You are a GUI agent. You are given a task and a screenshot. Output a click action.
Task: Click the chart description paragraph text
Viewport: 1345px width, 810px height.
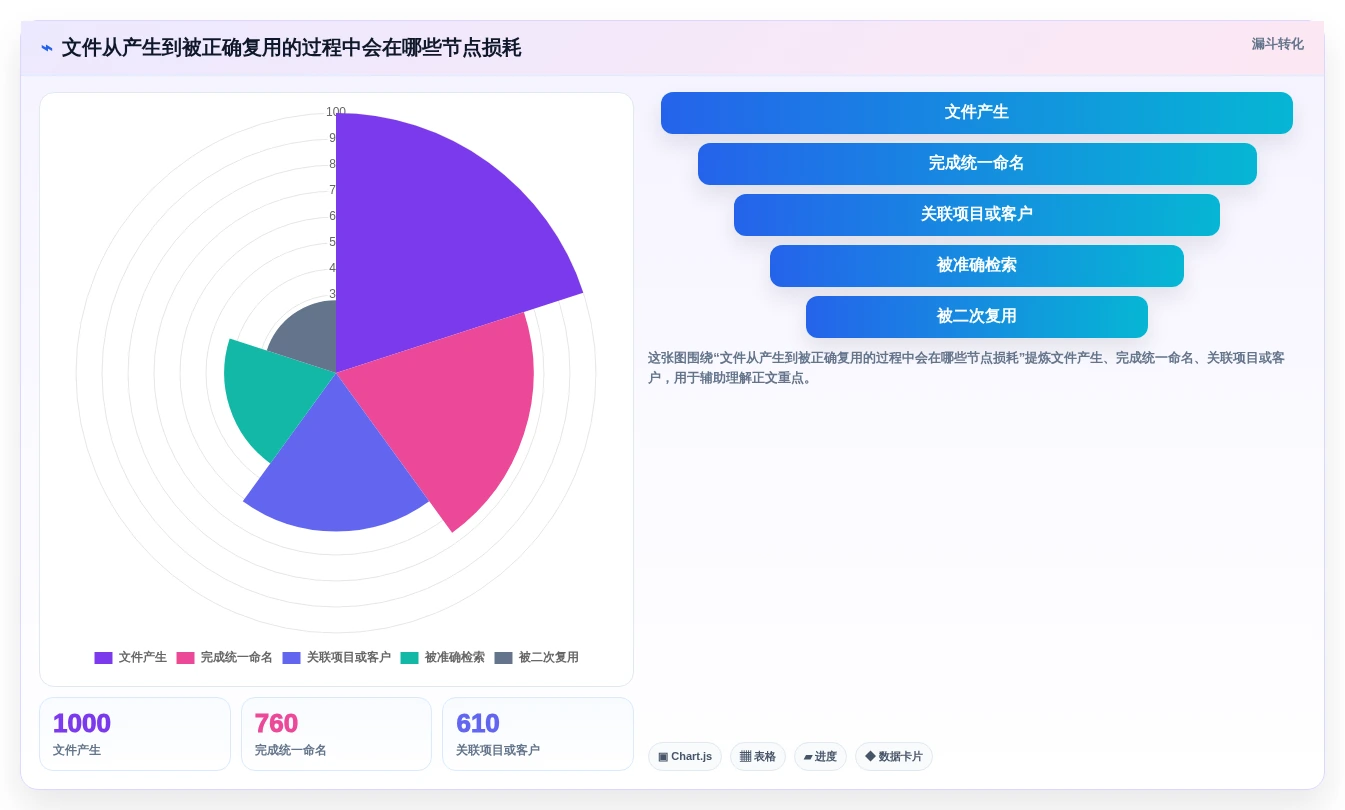[966, 368]
